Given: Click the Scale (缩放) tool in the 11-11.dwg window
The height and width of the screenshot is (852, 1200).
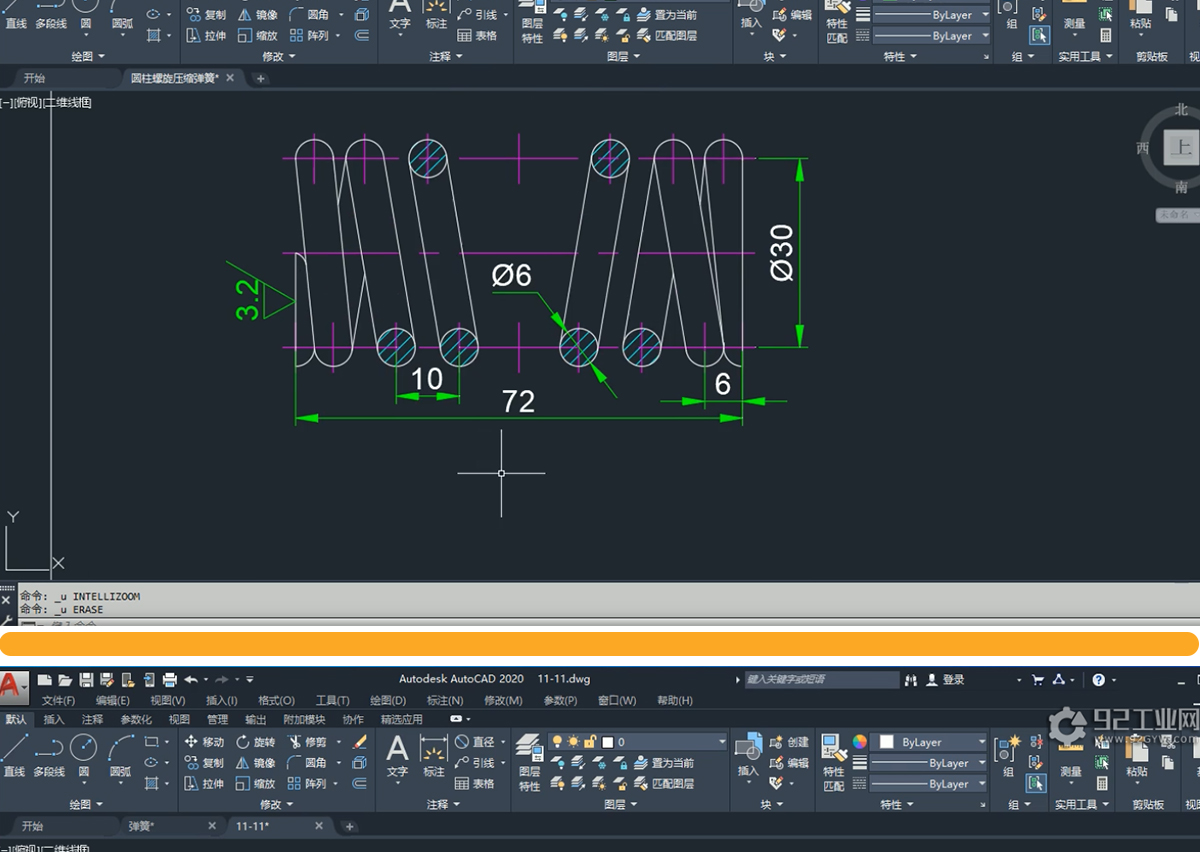Looking at the screenshot, I should pyautogui.click(x=255, y=784).
